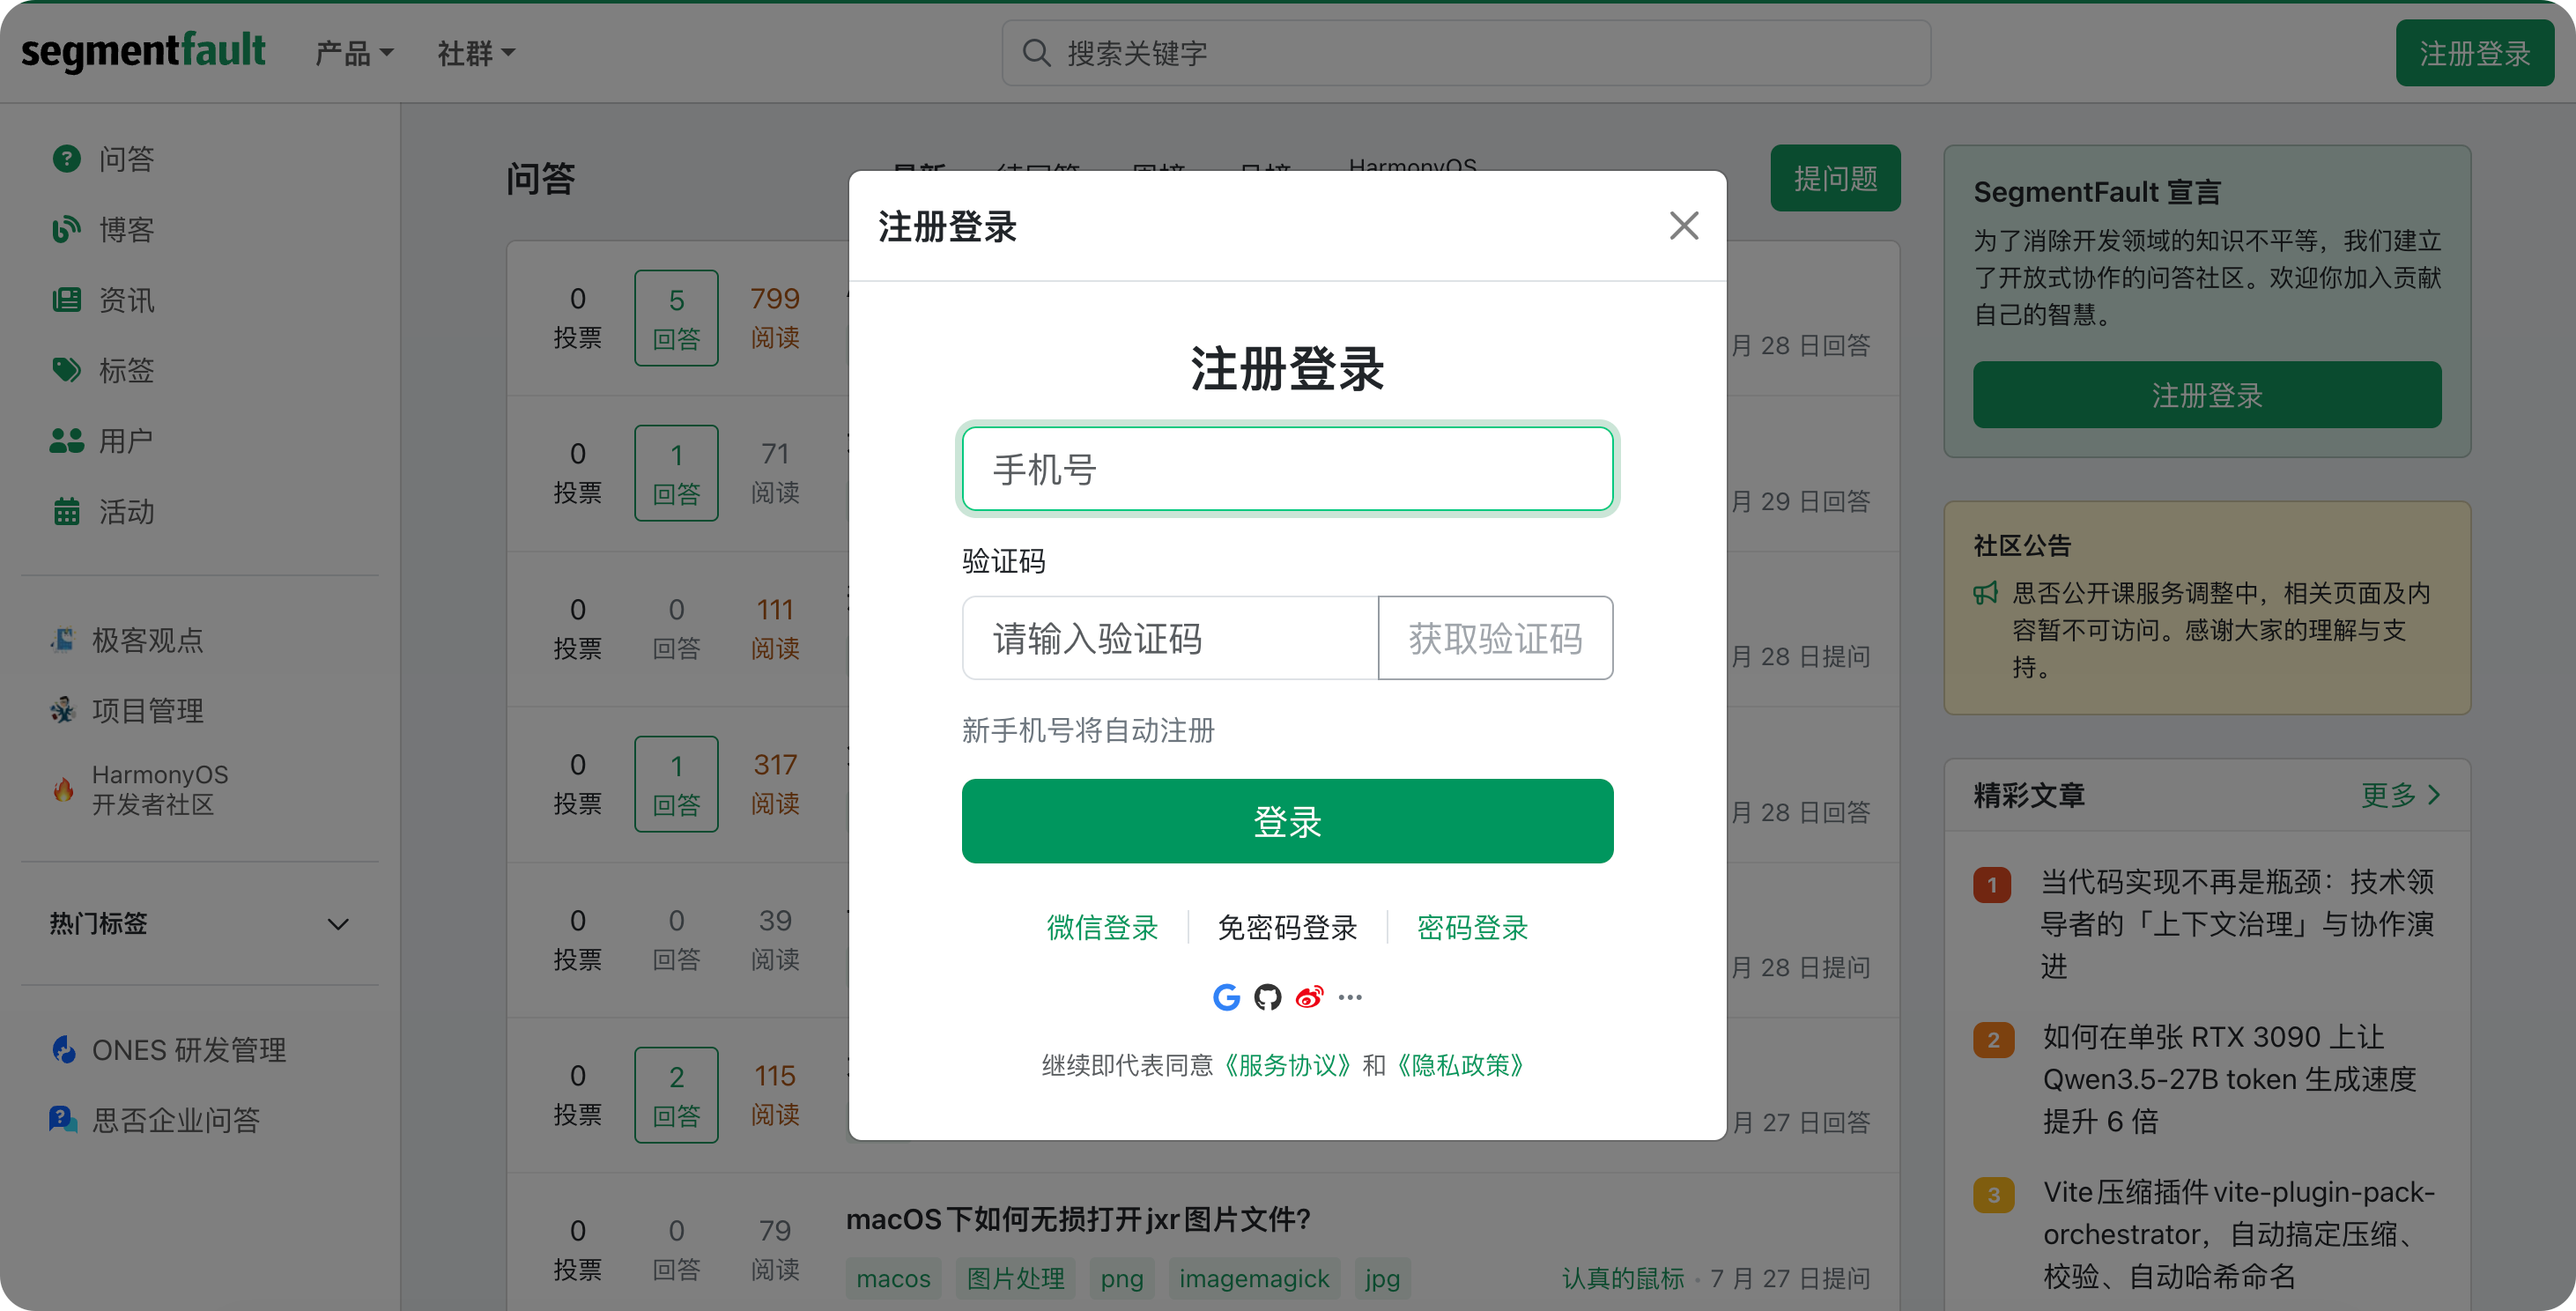Viewport: 2576px width, 1311px height.
Task: Click the 获取验证码 button
Action: (1495, 638)
